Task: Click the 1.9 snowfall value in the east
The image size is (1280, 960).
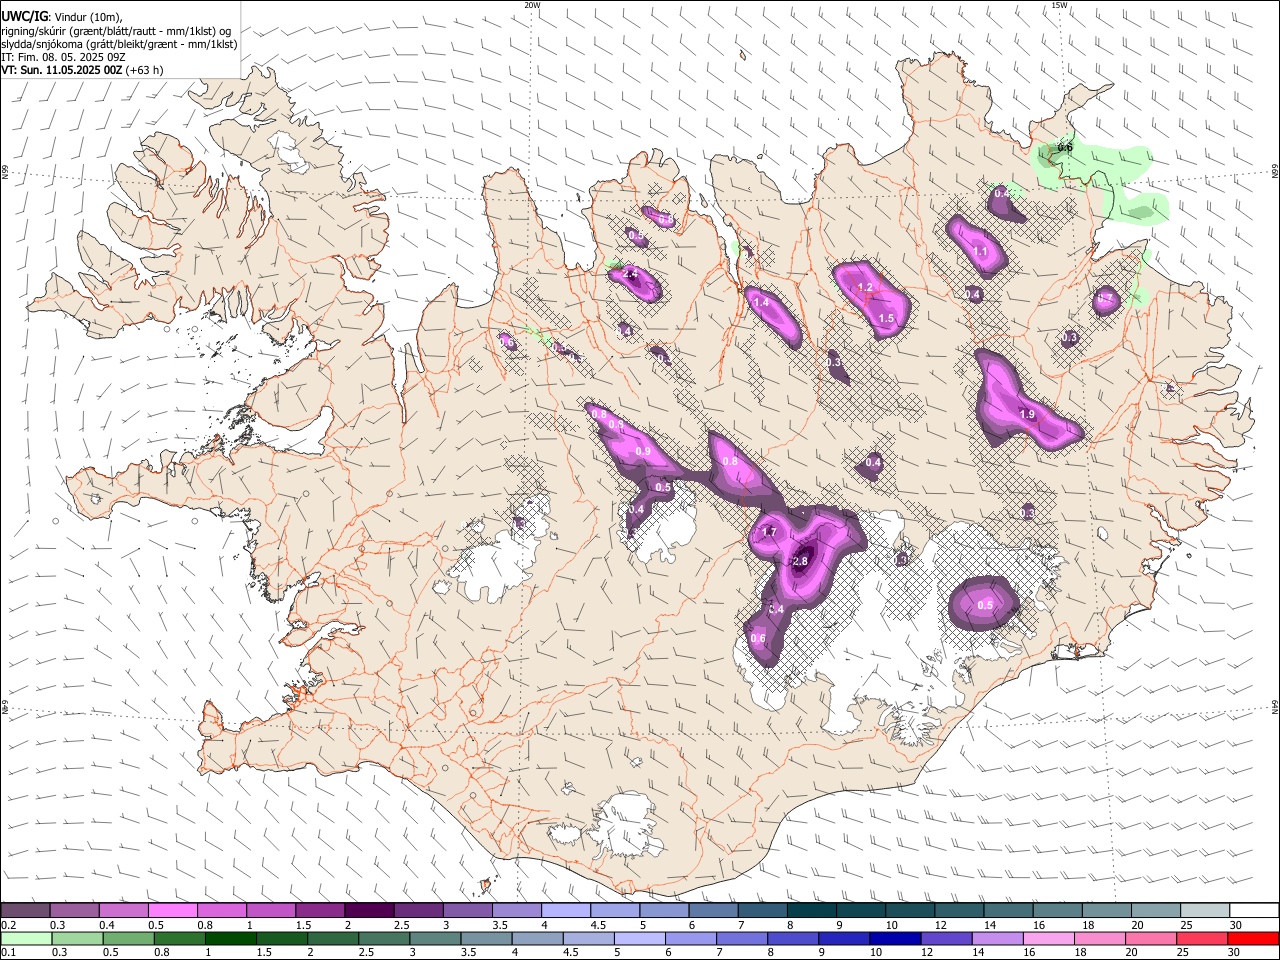Action: tap(1026, 415)
